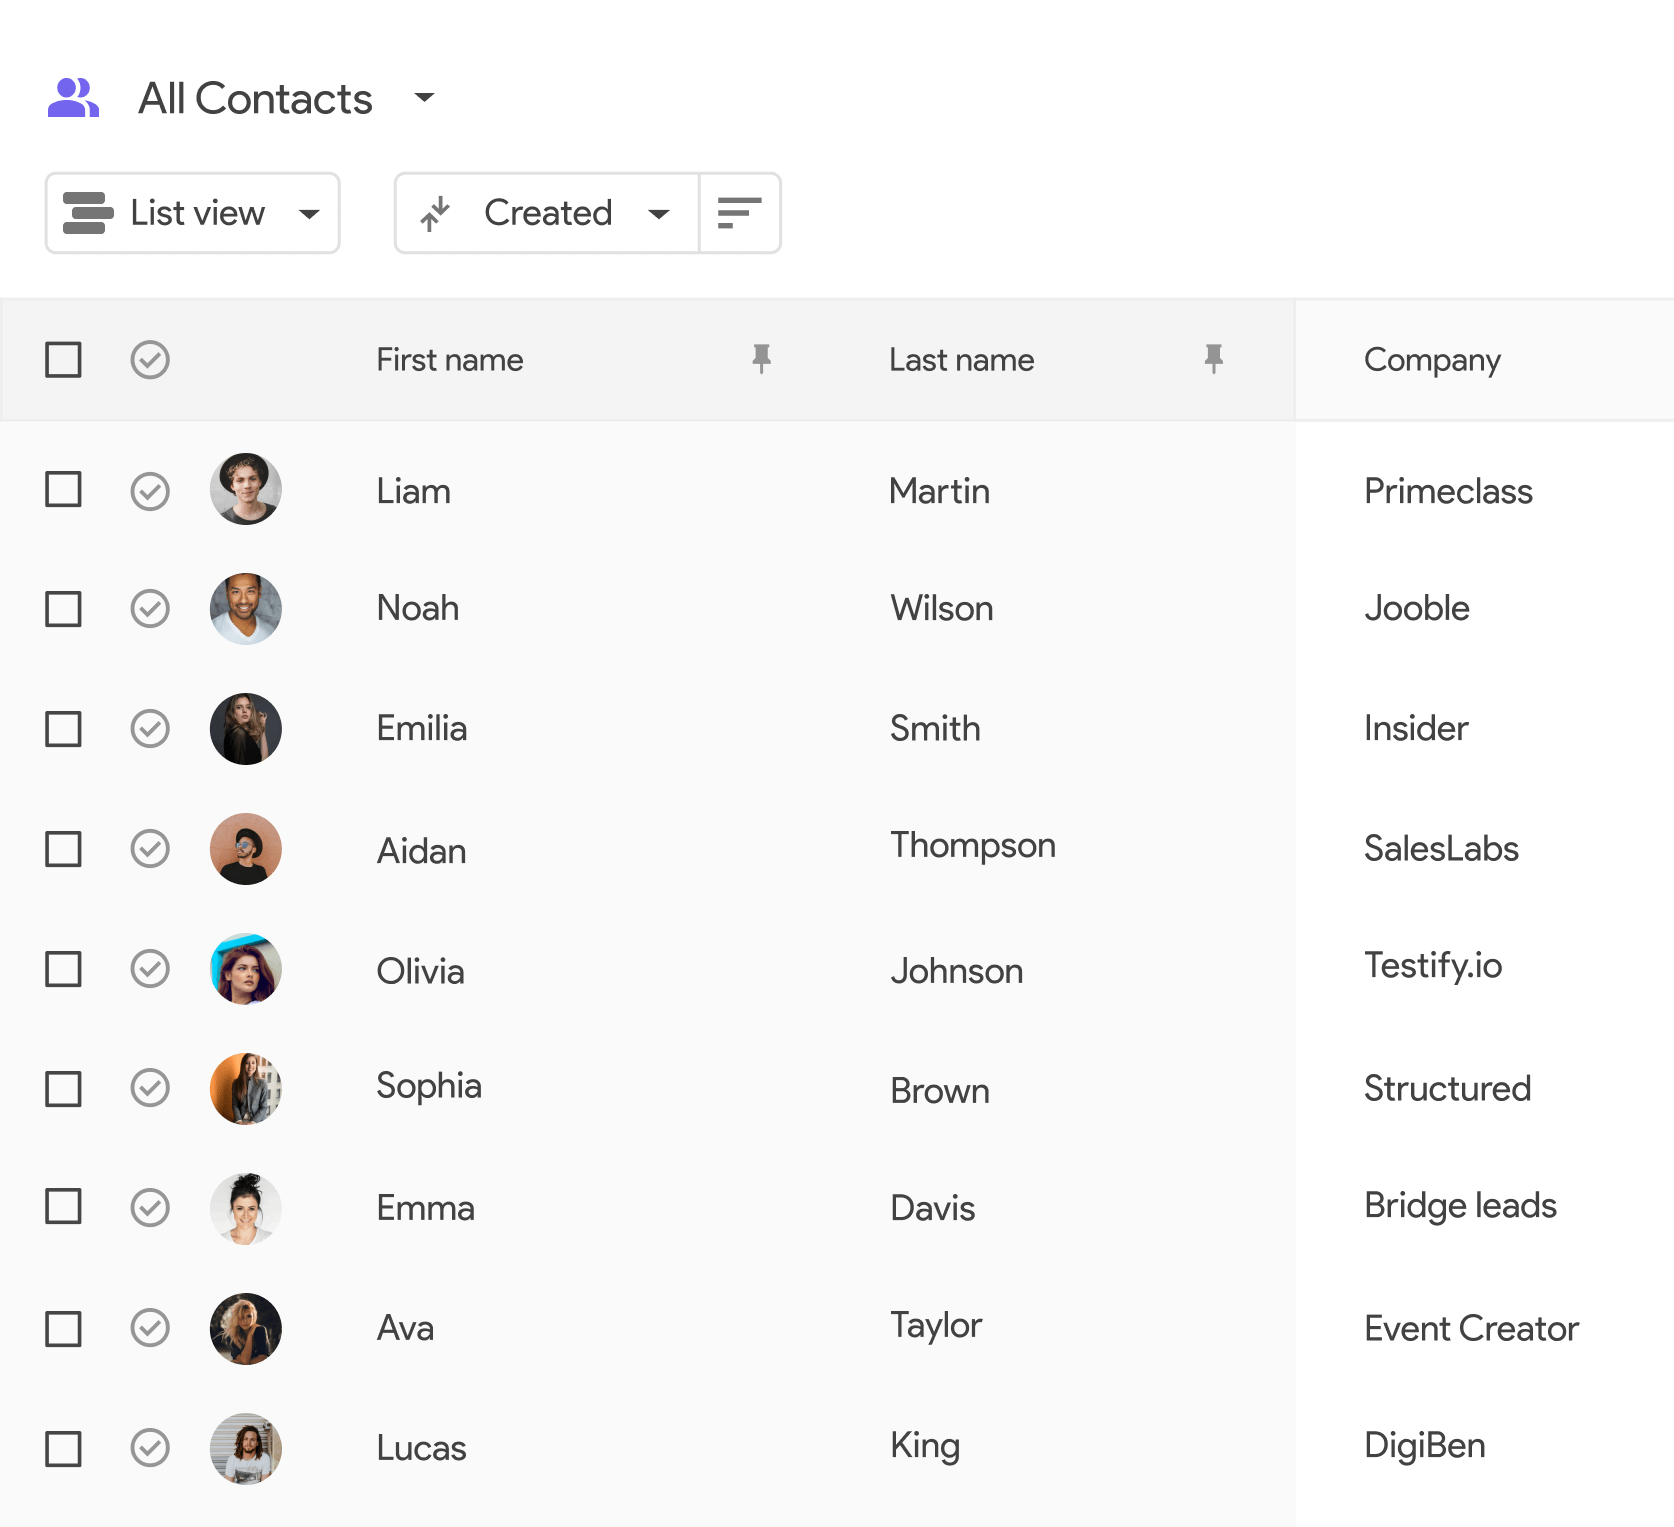Click the company Jooble
1674x1527 pixels.
click(x=1417, y=608)
